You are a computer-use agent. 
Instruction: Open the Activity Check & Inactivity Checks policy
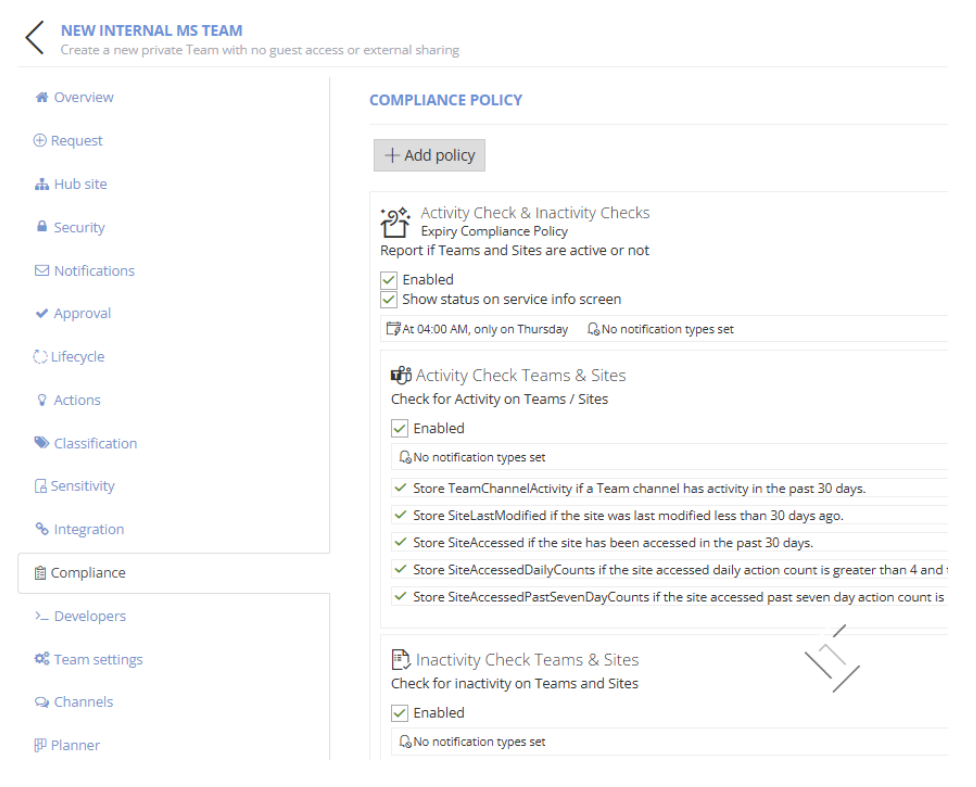click(x=535, y=213)
